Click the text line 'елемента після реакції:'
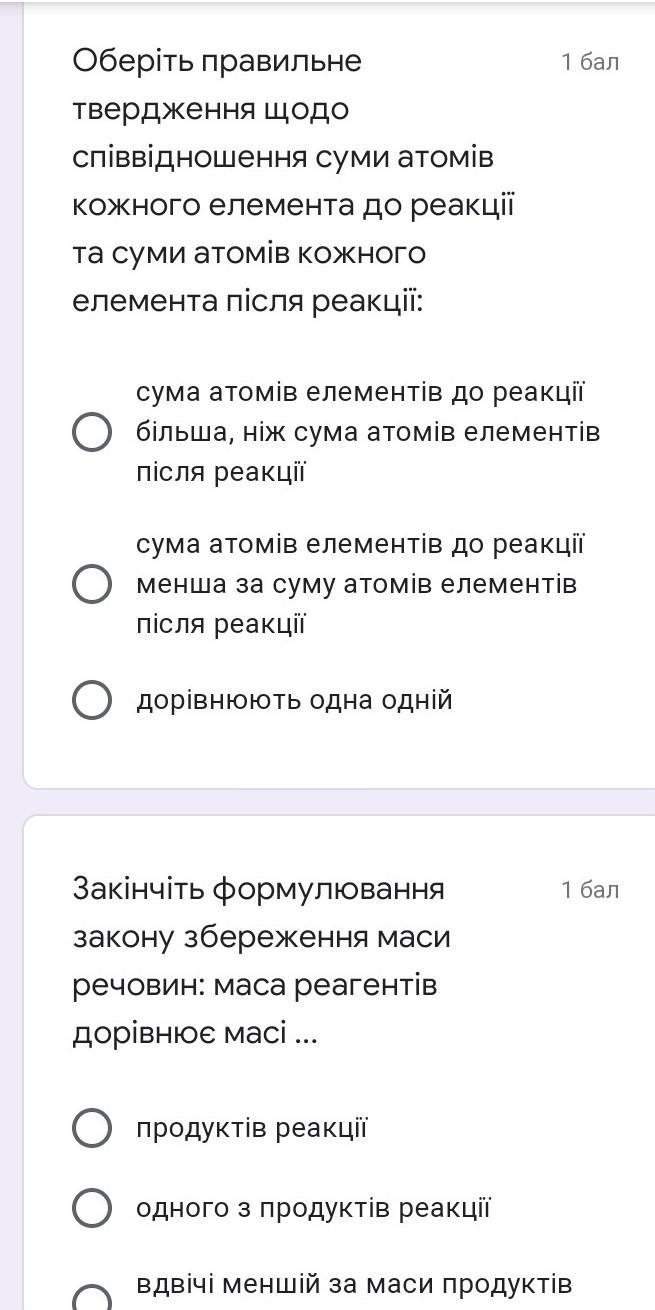Viewport: 655px width, 1310px height. click(248, 301)
